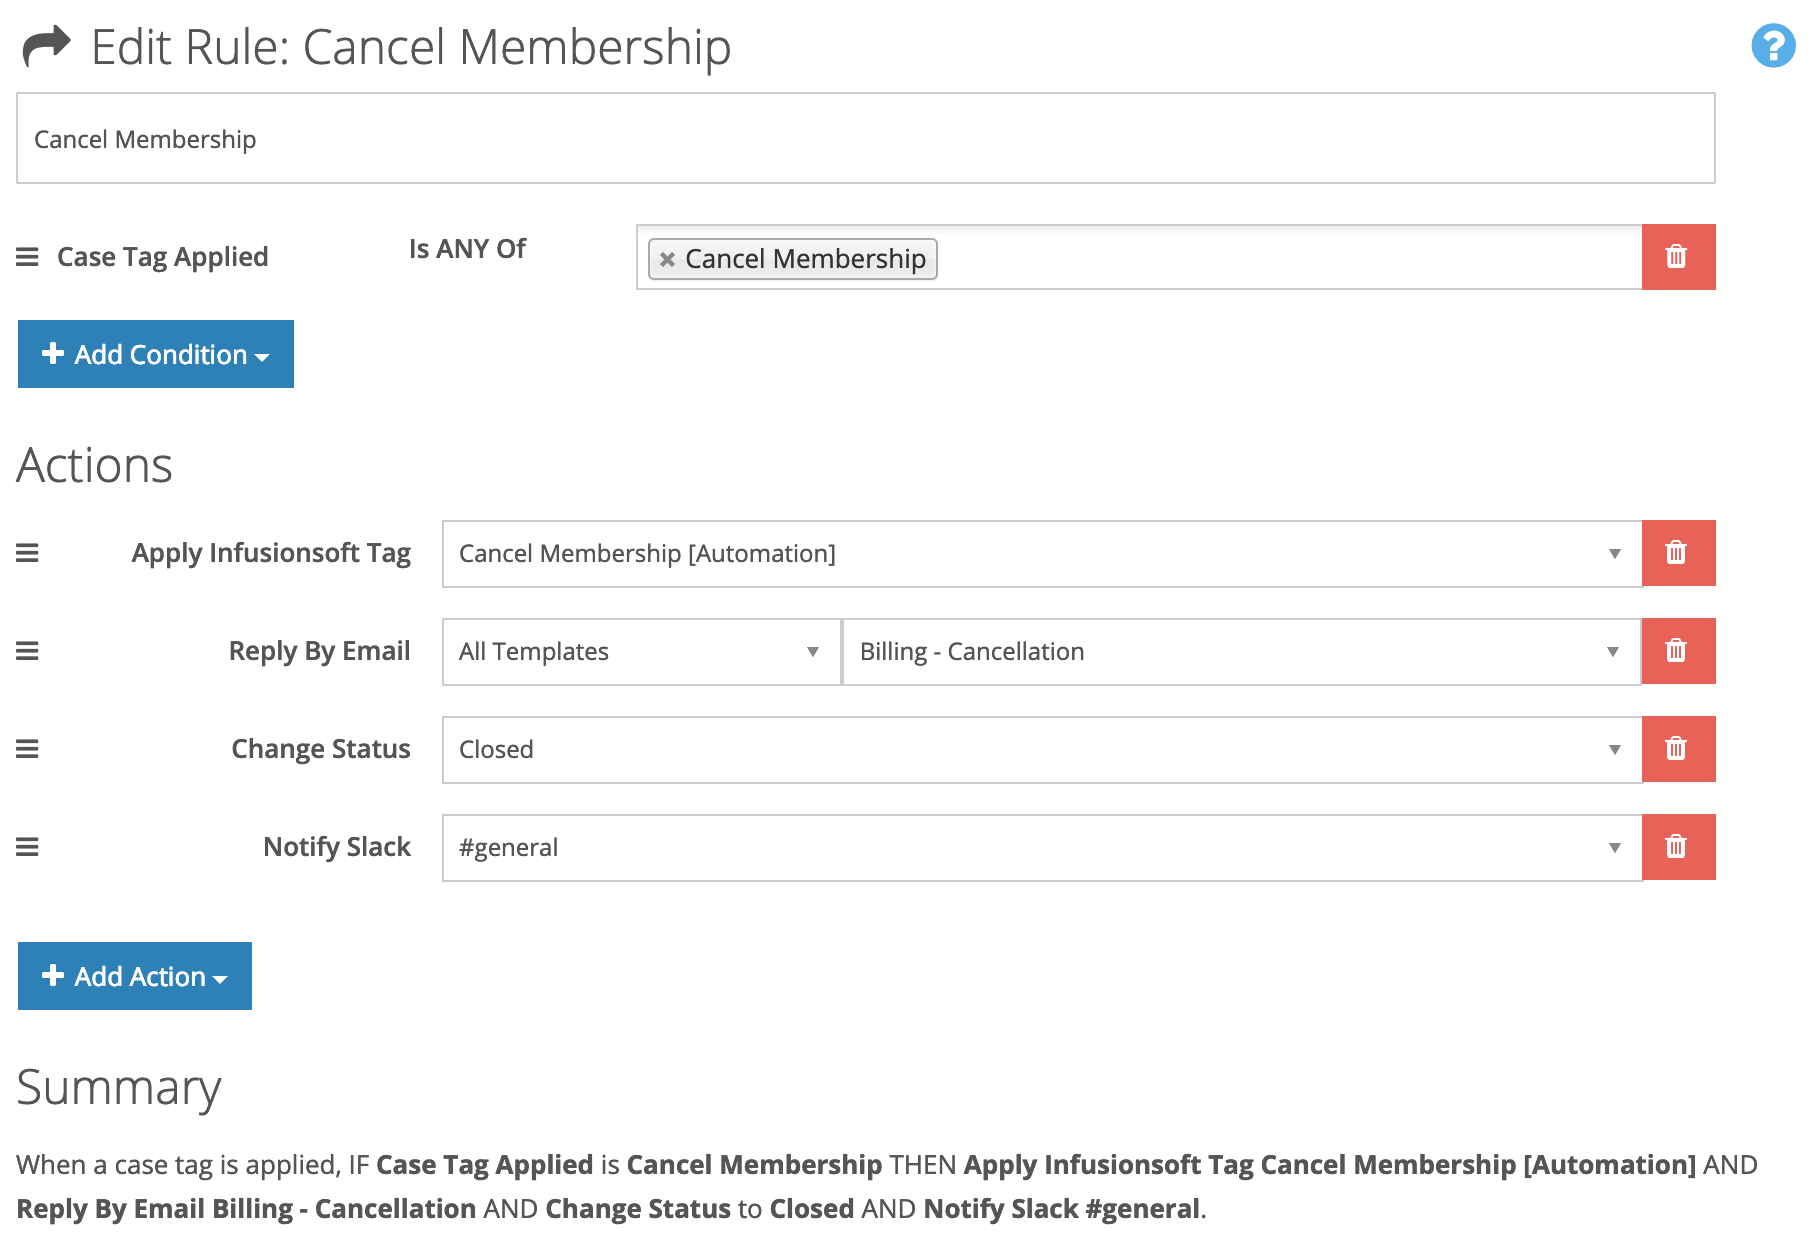
Task: Delete the Reply By Email action
Action: (x=1678, y=651)
